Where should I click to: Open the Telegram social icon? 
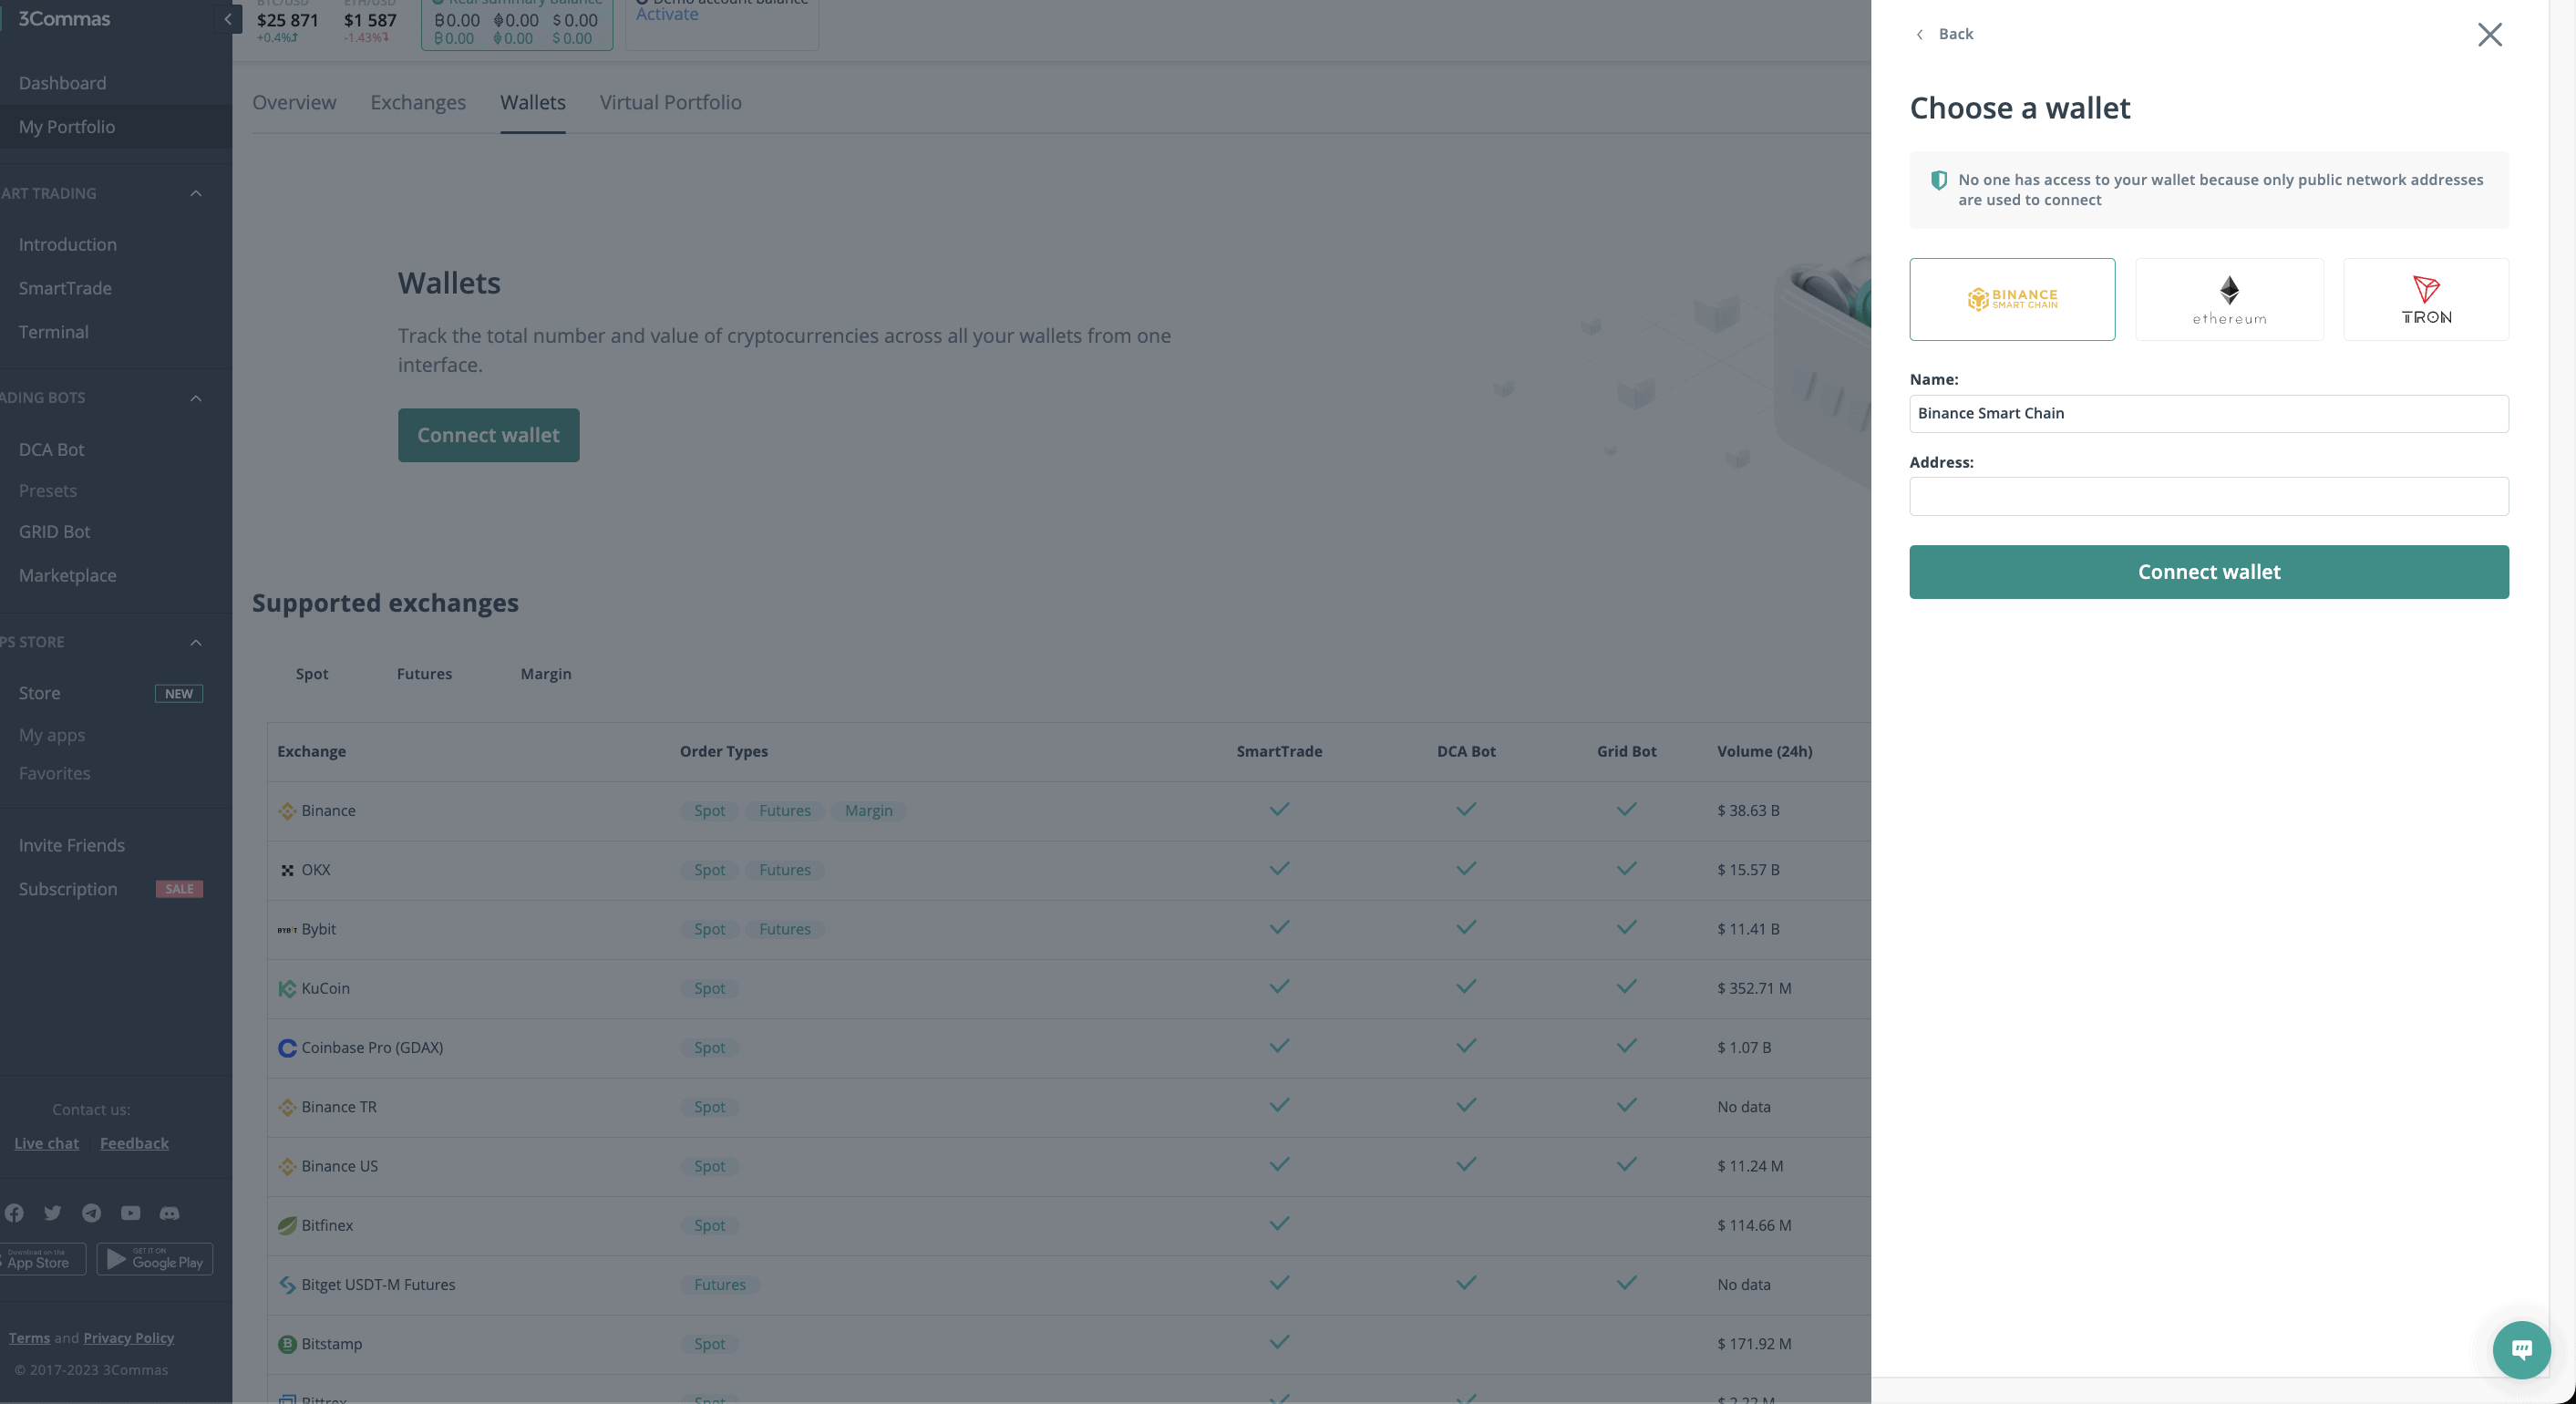point(92,1213)
